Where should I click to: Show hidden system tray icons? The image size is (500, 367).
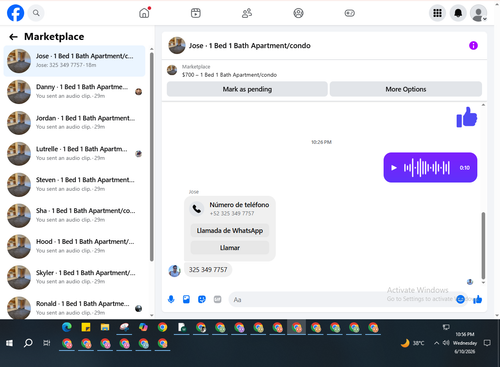[436, 343]
